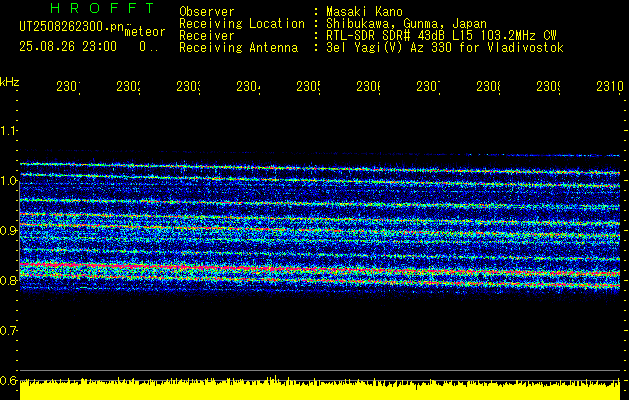Viewport: 629px width, 400px height.
Task: Click the 1.1 kHz frequency label
Action: pyautogui.click(x=9, y=131)
